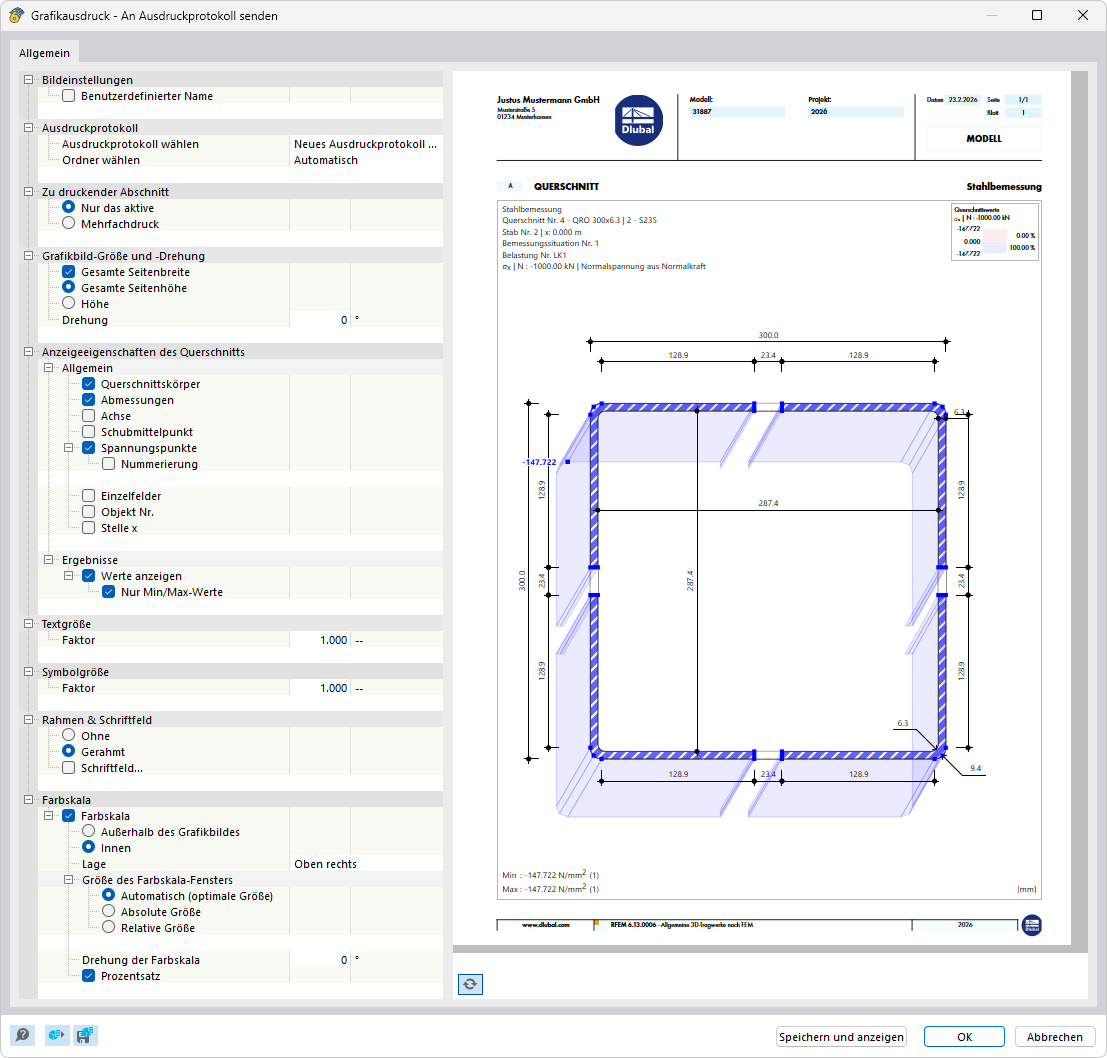The height and width of the screenshot is (1058, 1107).
Task: Enable the Achse checkbox
Action: [88, 416]
